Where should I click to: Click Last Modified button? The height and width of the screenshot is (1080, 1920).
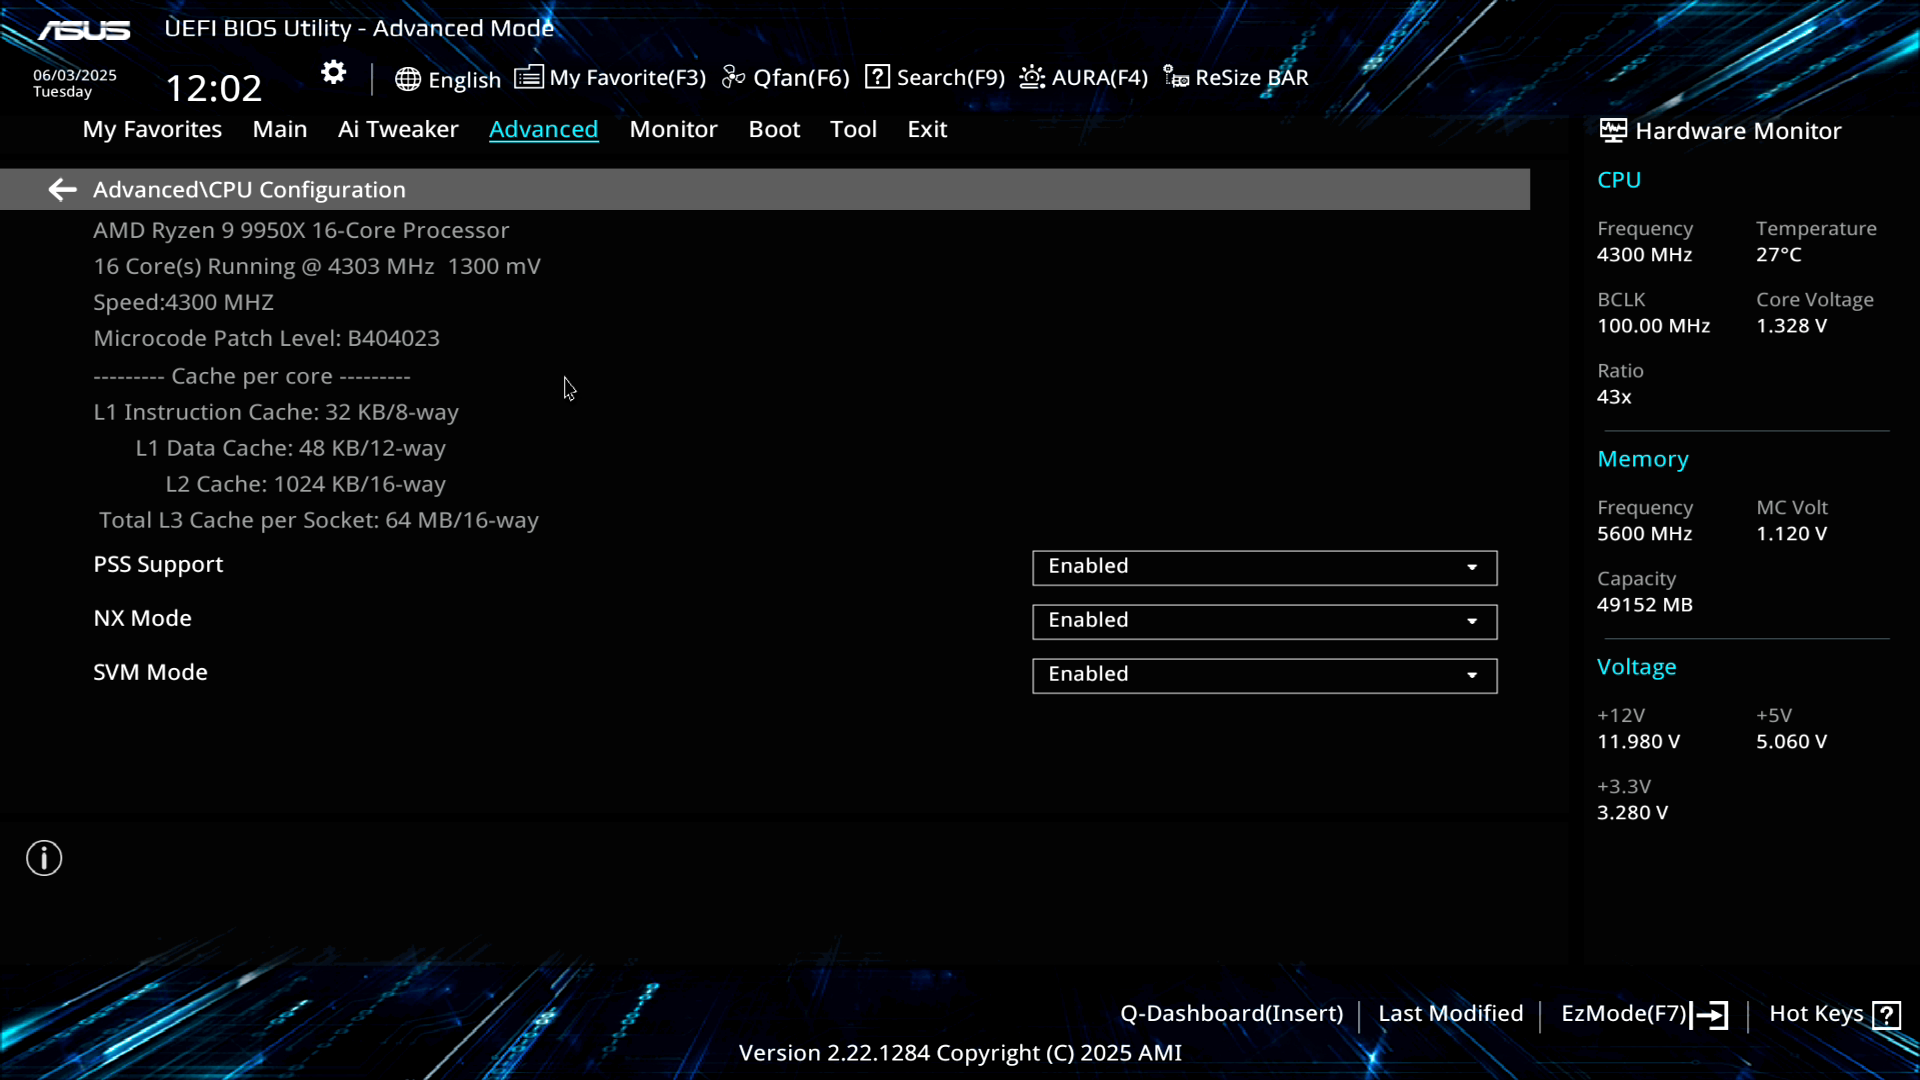[1450, 1014]
